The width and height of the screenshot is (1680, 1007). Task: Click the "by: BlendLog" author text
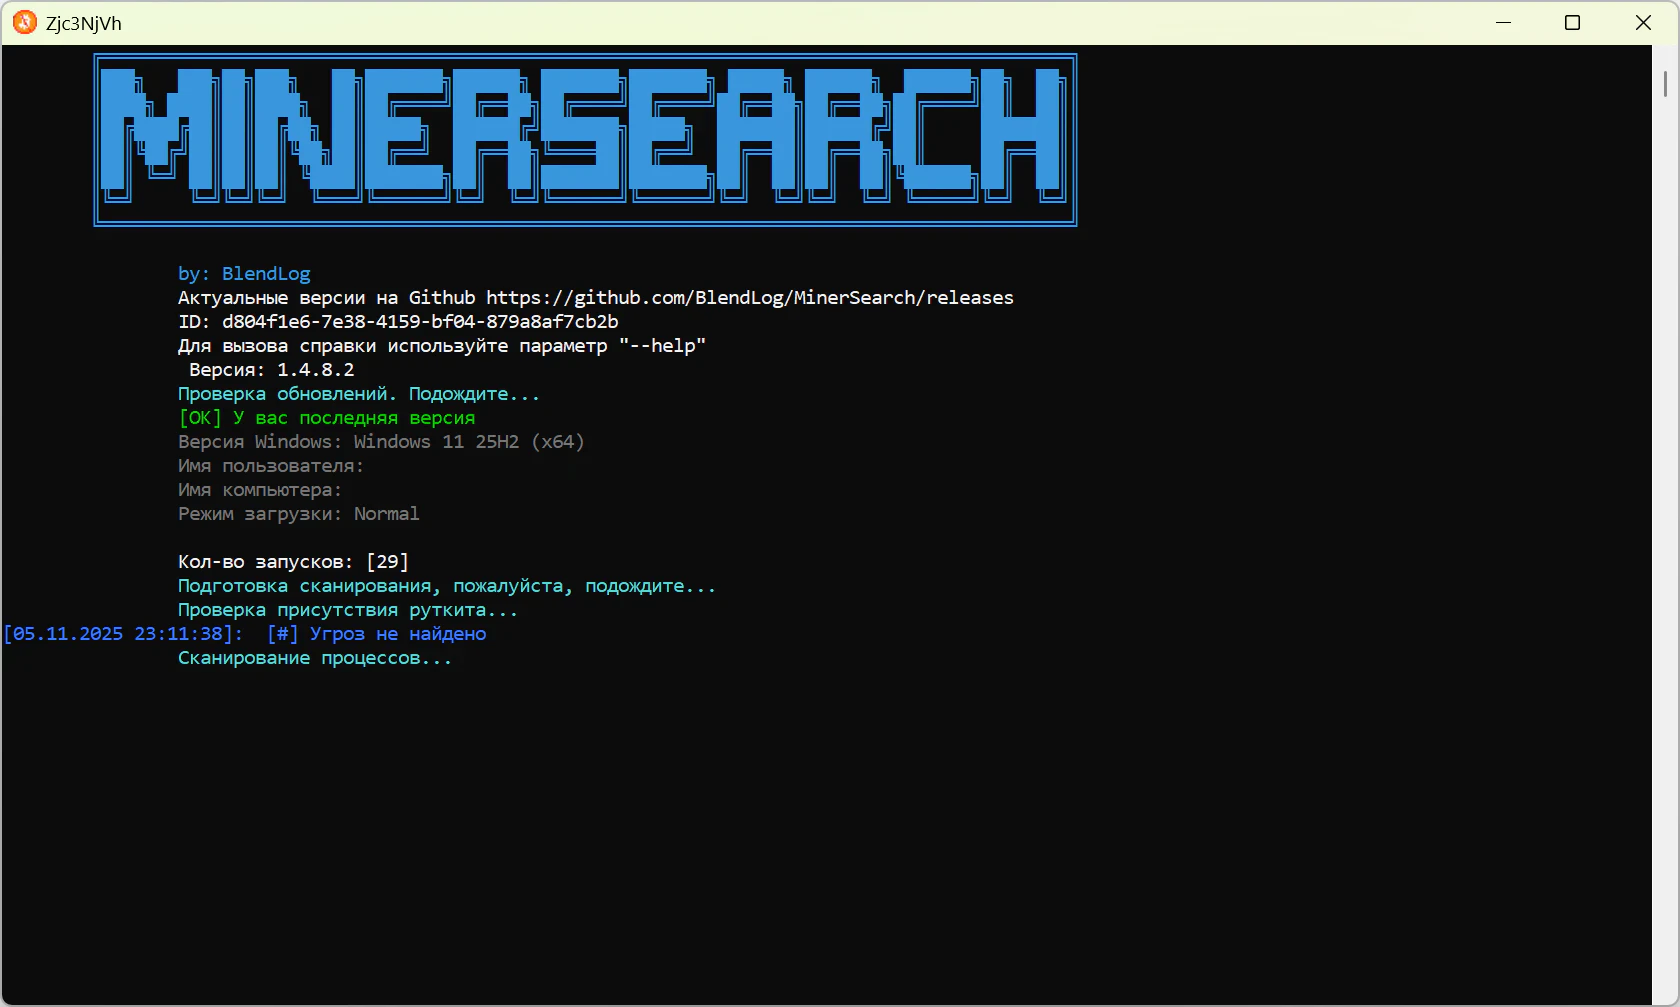pyautogui.click(x=244, y=274)
